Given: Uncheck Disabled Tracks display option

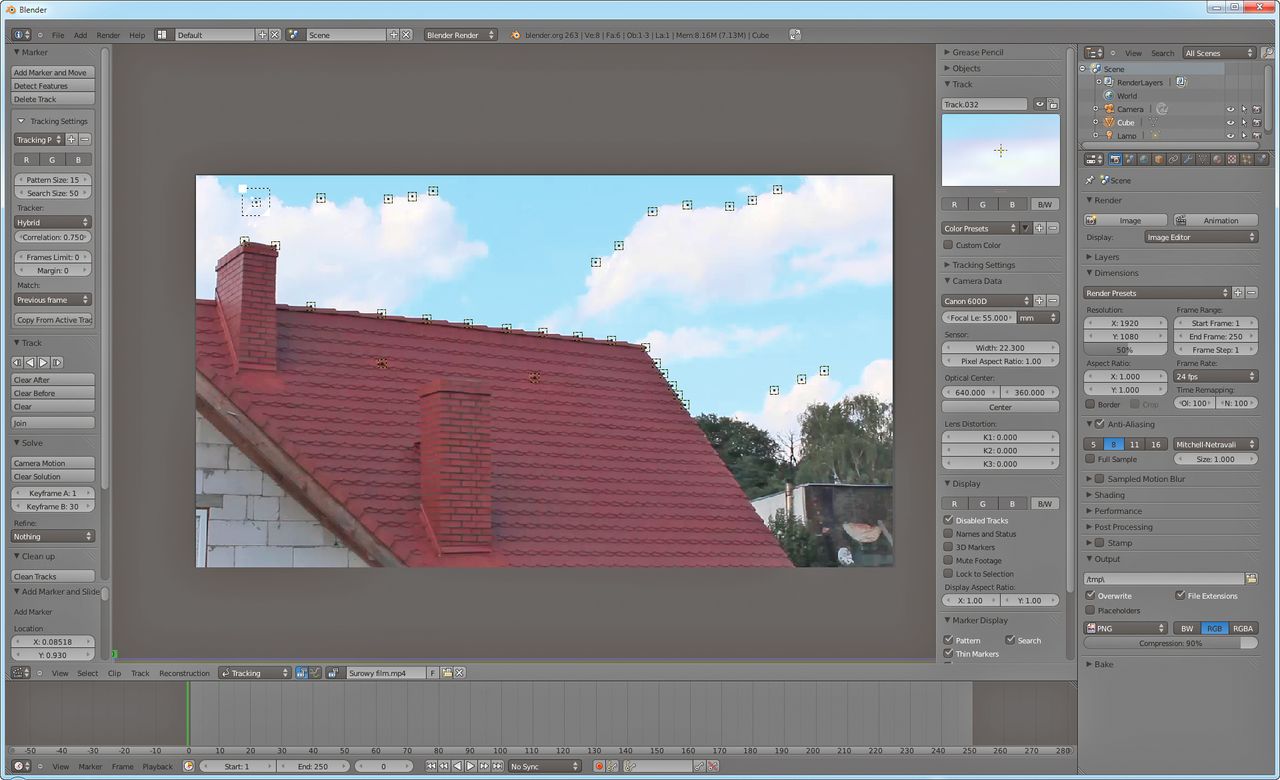Looking at the screenshot, I should (x=948, y=520).
